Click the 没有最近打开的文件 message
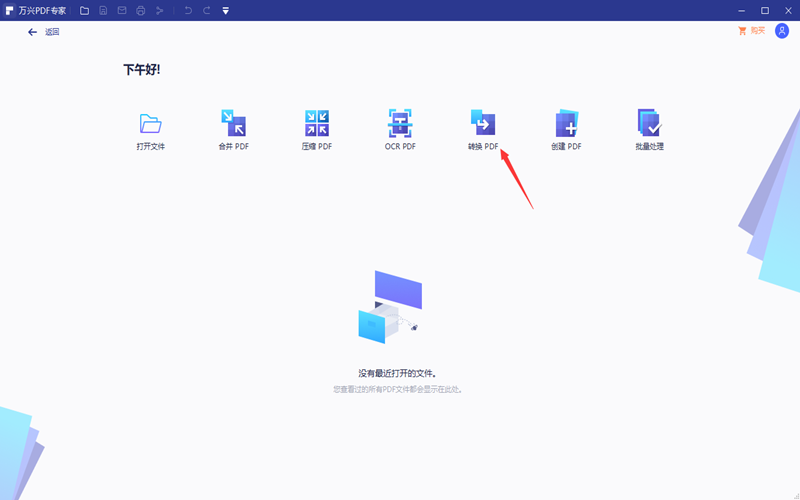The image size is (800, 500). tap(397, 373)
